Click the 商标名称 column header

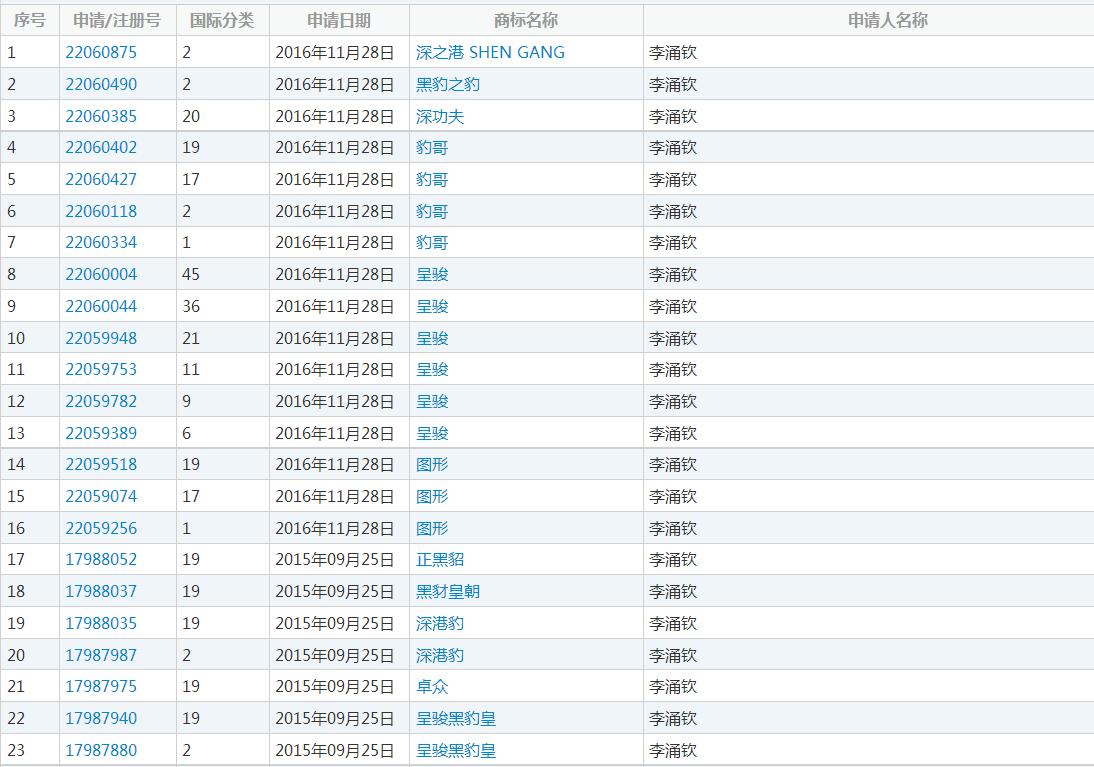point(526,20)
